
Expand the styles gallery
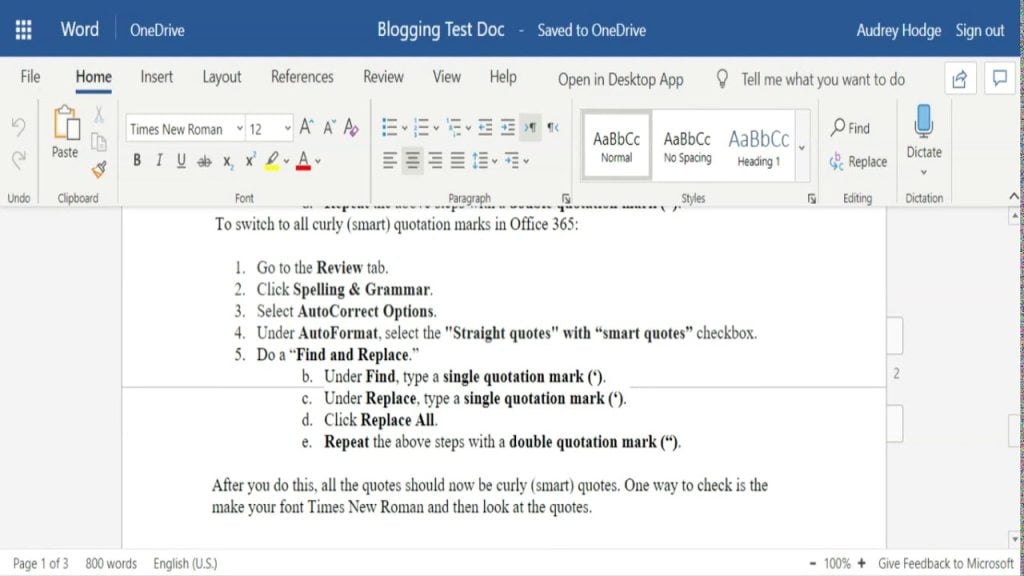[802, 147]
